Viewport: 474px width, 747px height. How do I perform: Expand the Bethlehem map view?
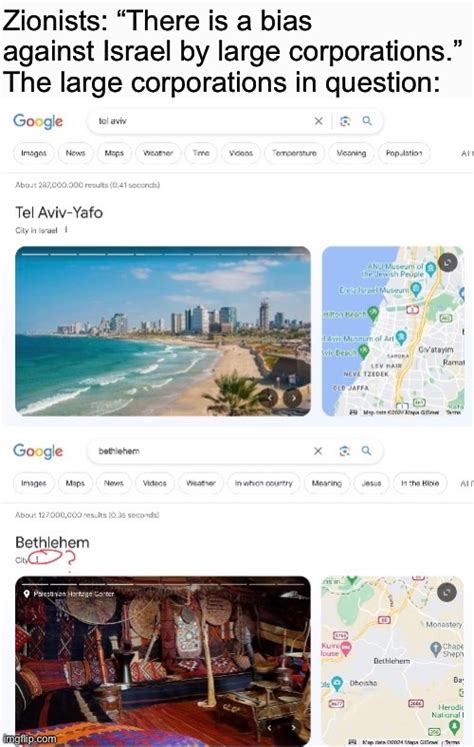[447, 592]
